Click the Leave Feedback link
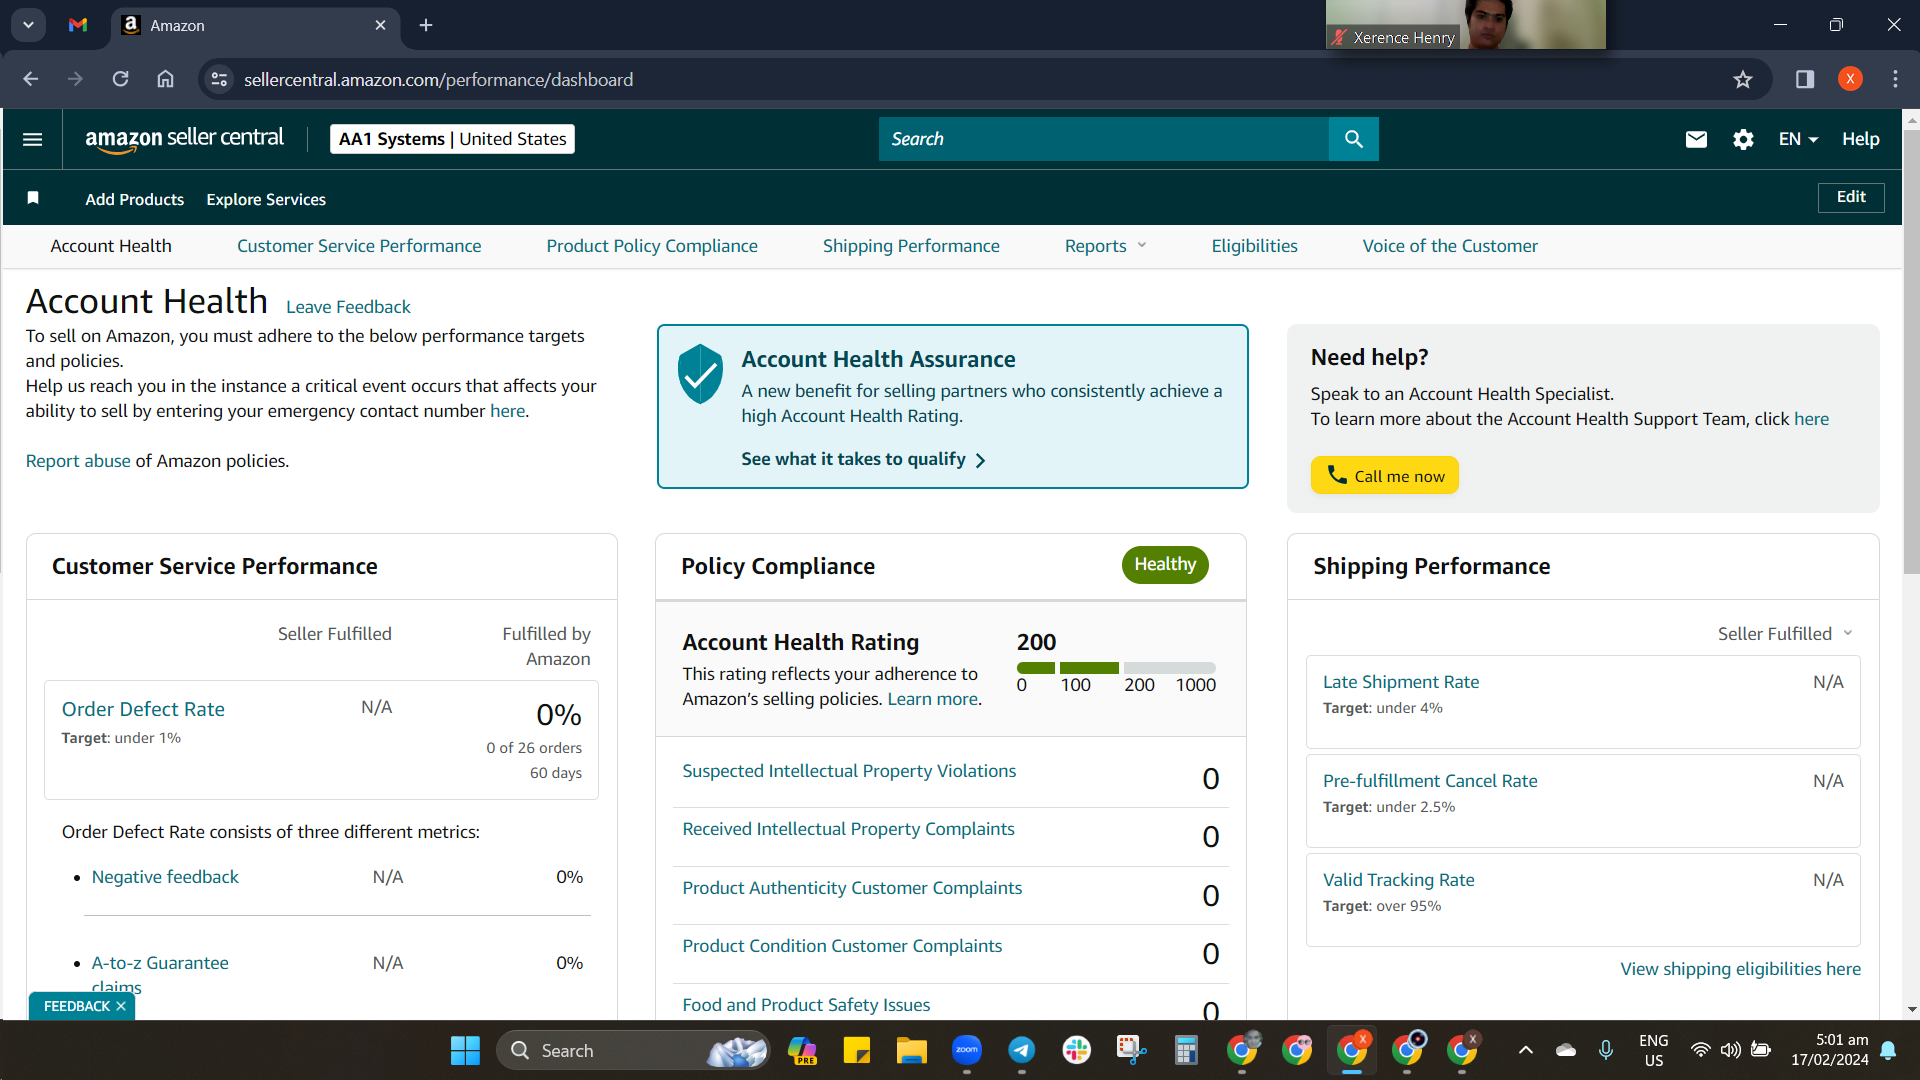This screenshot has width=1920, height=1080. [348, 307]
